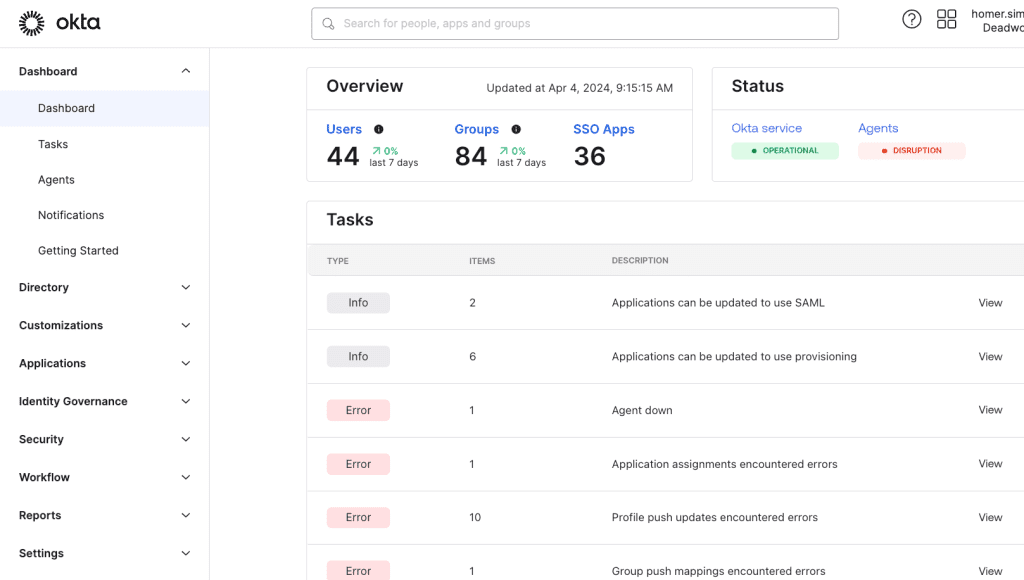
Task: Click 'Profile push updates encountered errors' text
Action: (x=714, y=517)
